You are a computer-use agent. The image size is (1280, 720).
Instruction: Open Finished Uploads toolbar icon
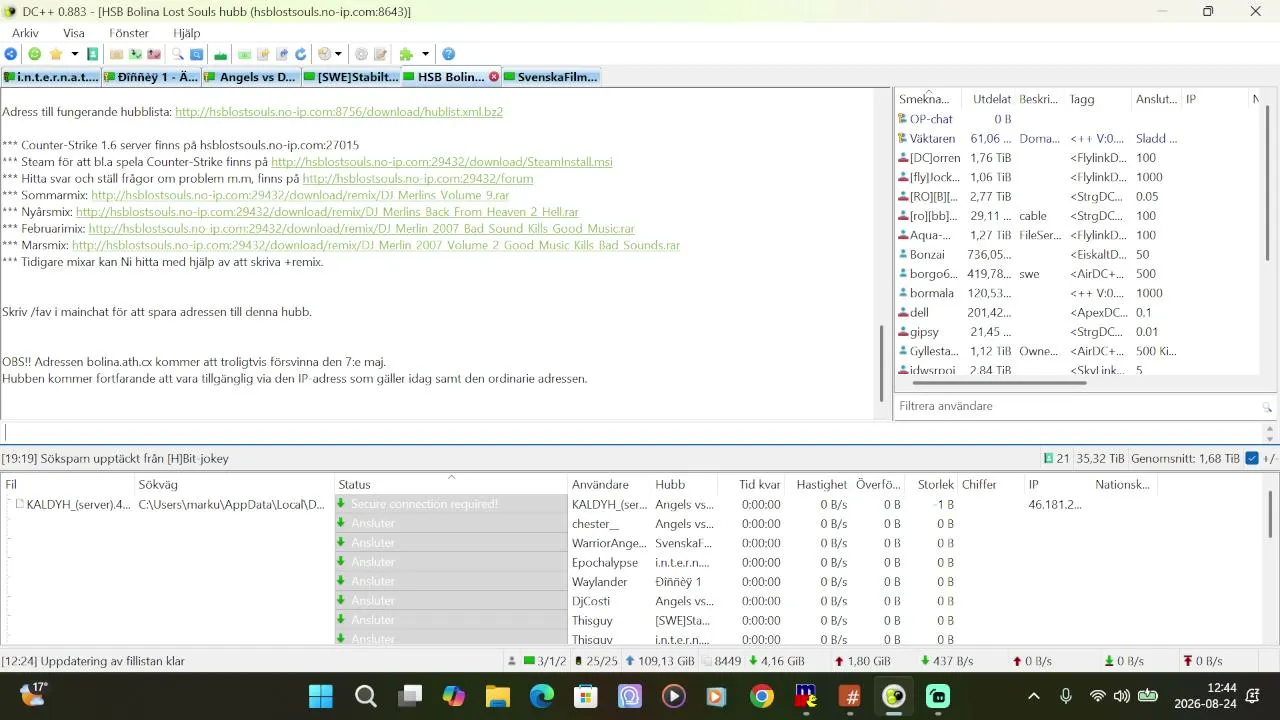pyautogui.click(x=154, y=54)
